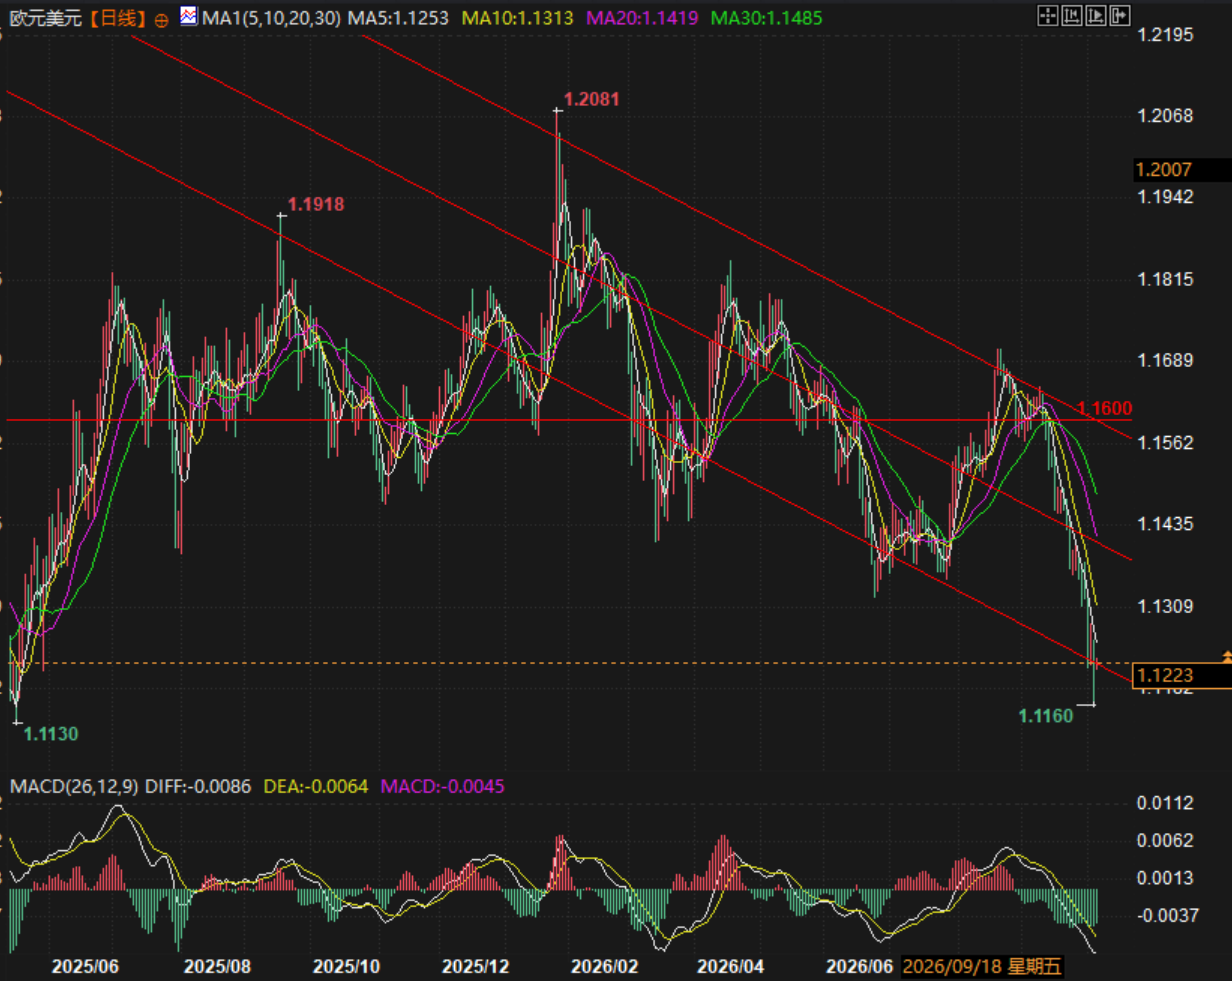Select the 1.1600 horizontal line label

click(x=1105, y=408)
